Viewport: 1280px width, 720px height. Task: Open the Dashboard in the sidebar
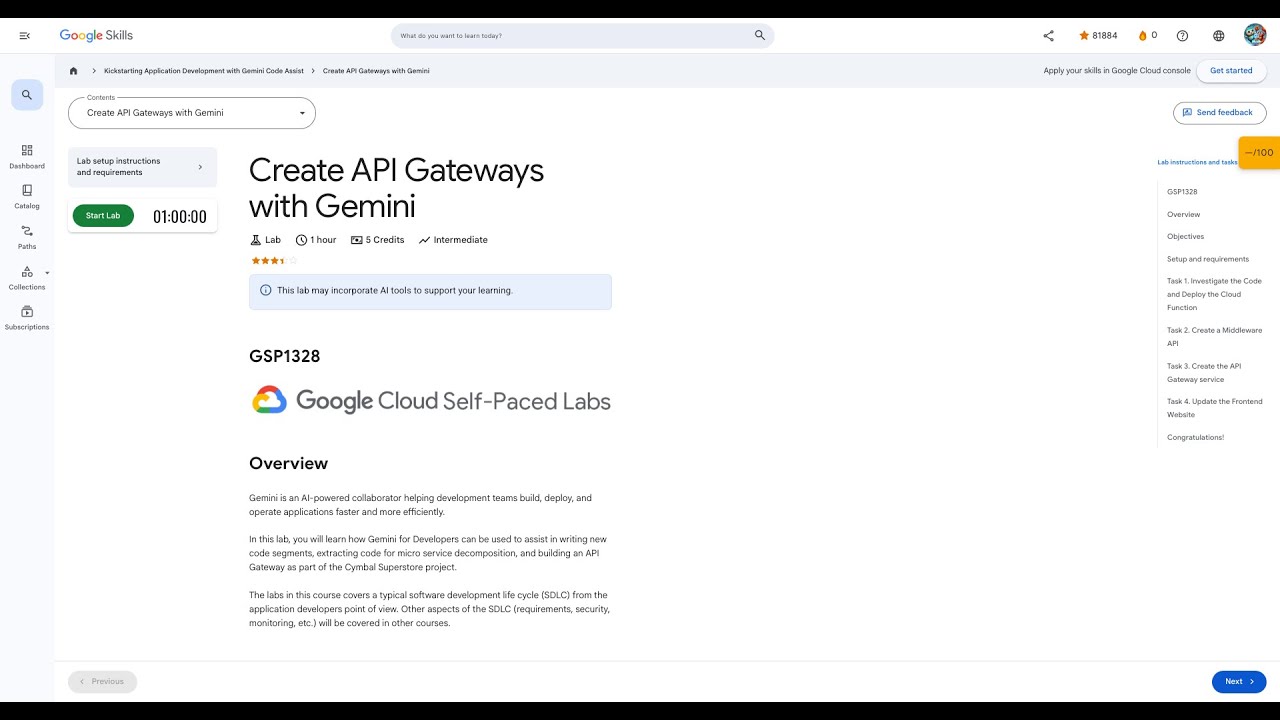(27, 157)
